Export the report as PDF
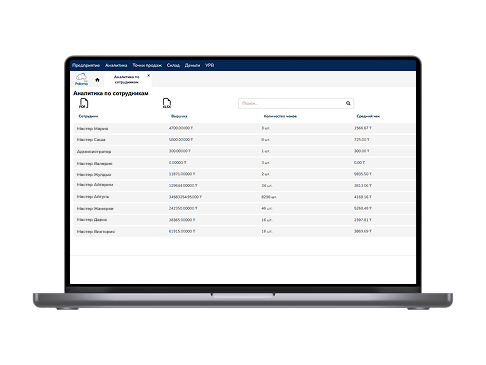 83,103
